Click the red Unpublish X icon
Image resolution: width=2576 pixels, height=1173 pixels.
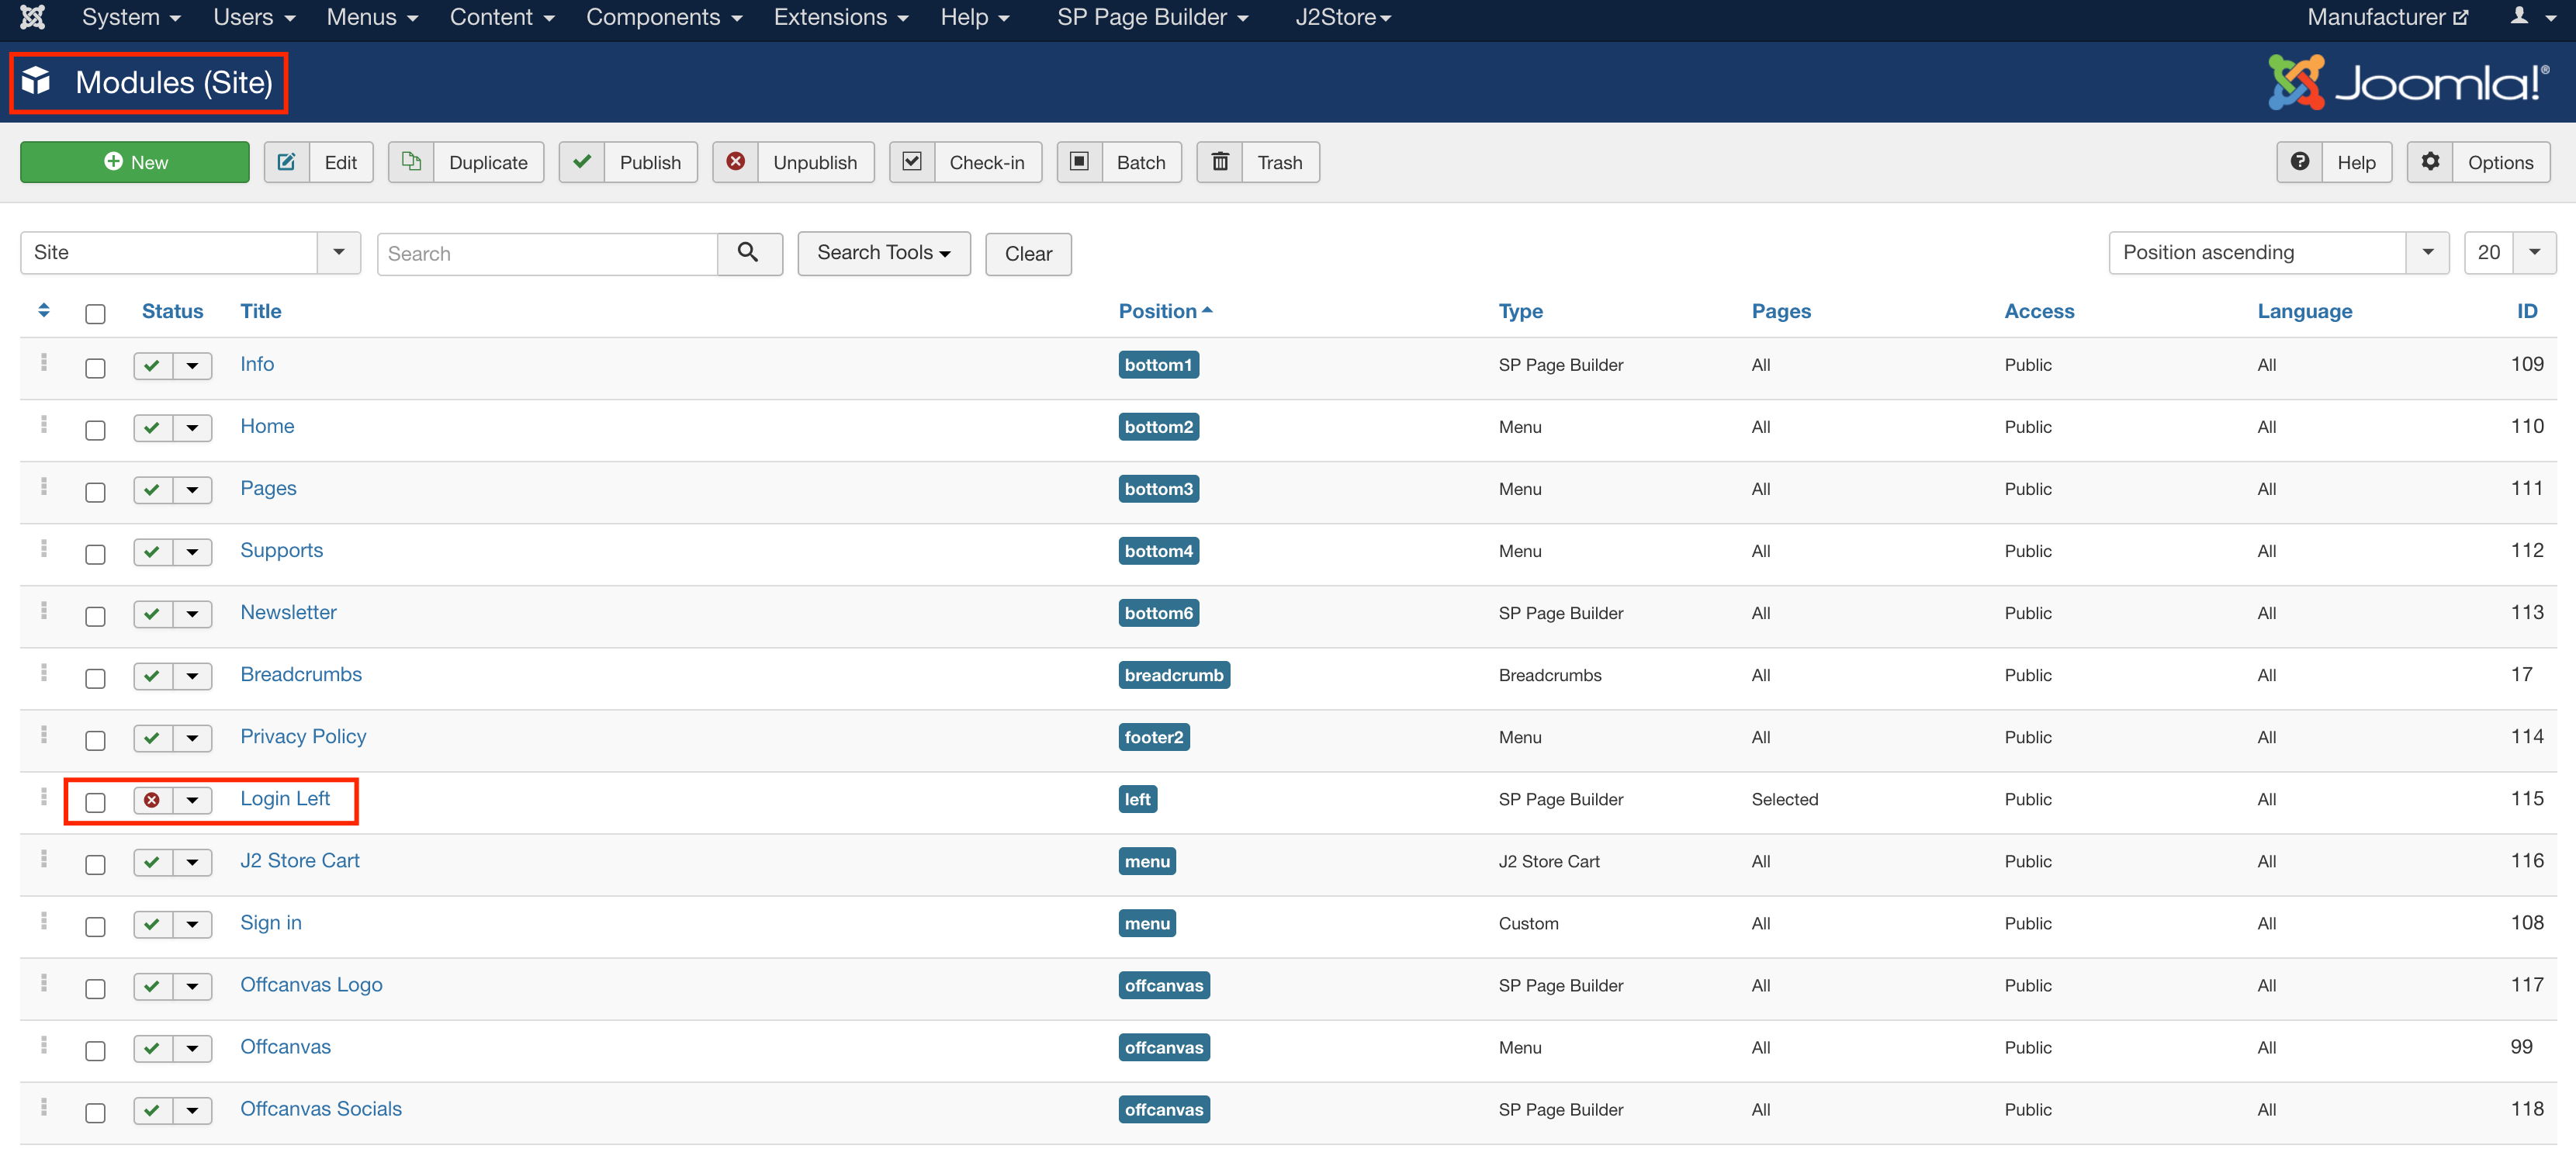pyautogui.click(x=735, y=162)
